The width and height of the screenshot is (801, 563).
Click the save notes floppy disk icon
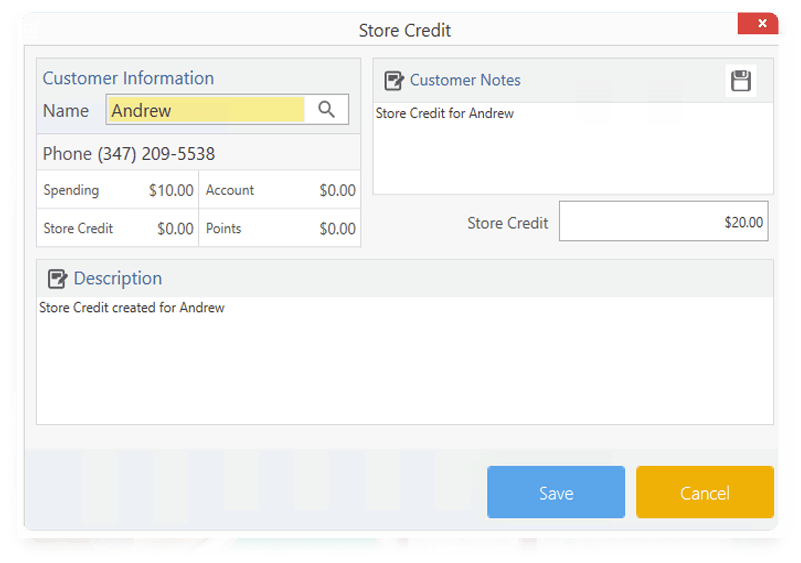pyautogui.click(x=741, y=81)
